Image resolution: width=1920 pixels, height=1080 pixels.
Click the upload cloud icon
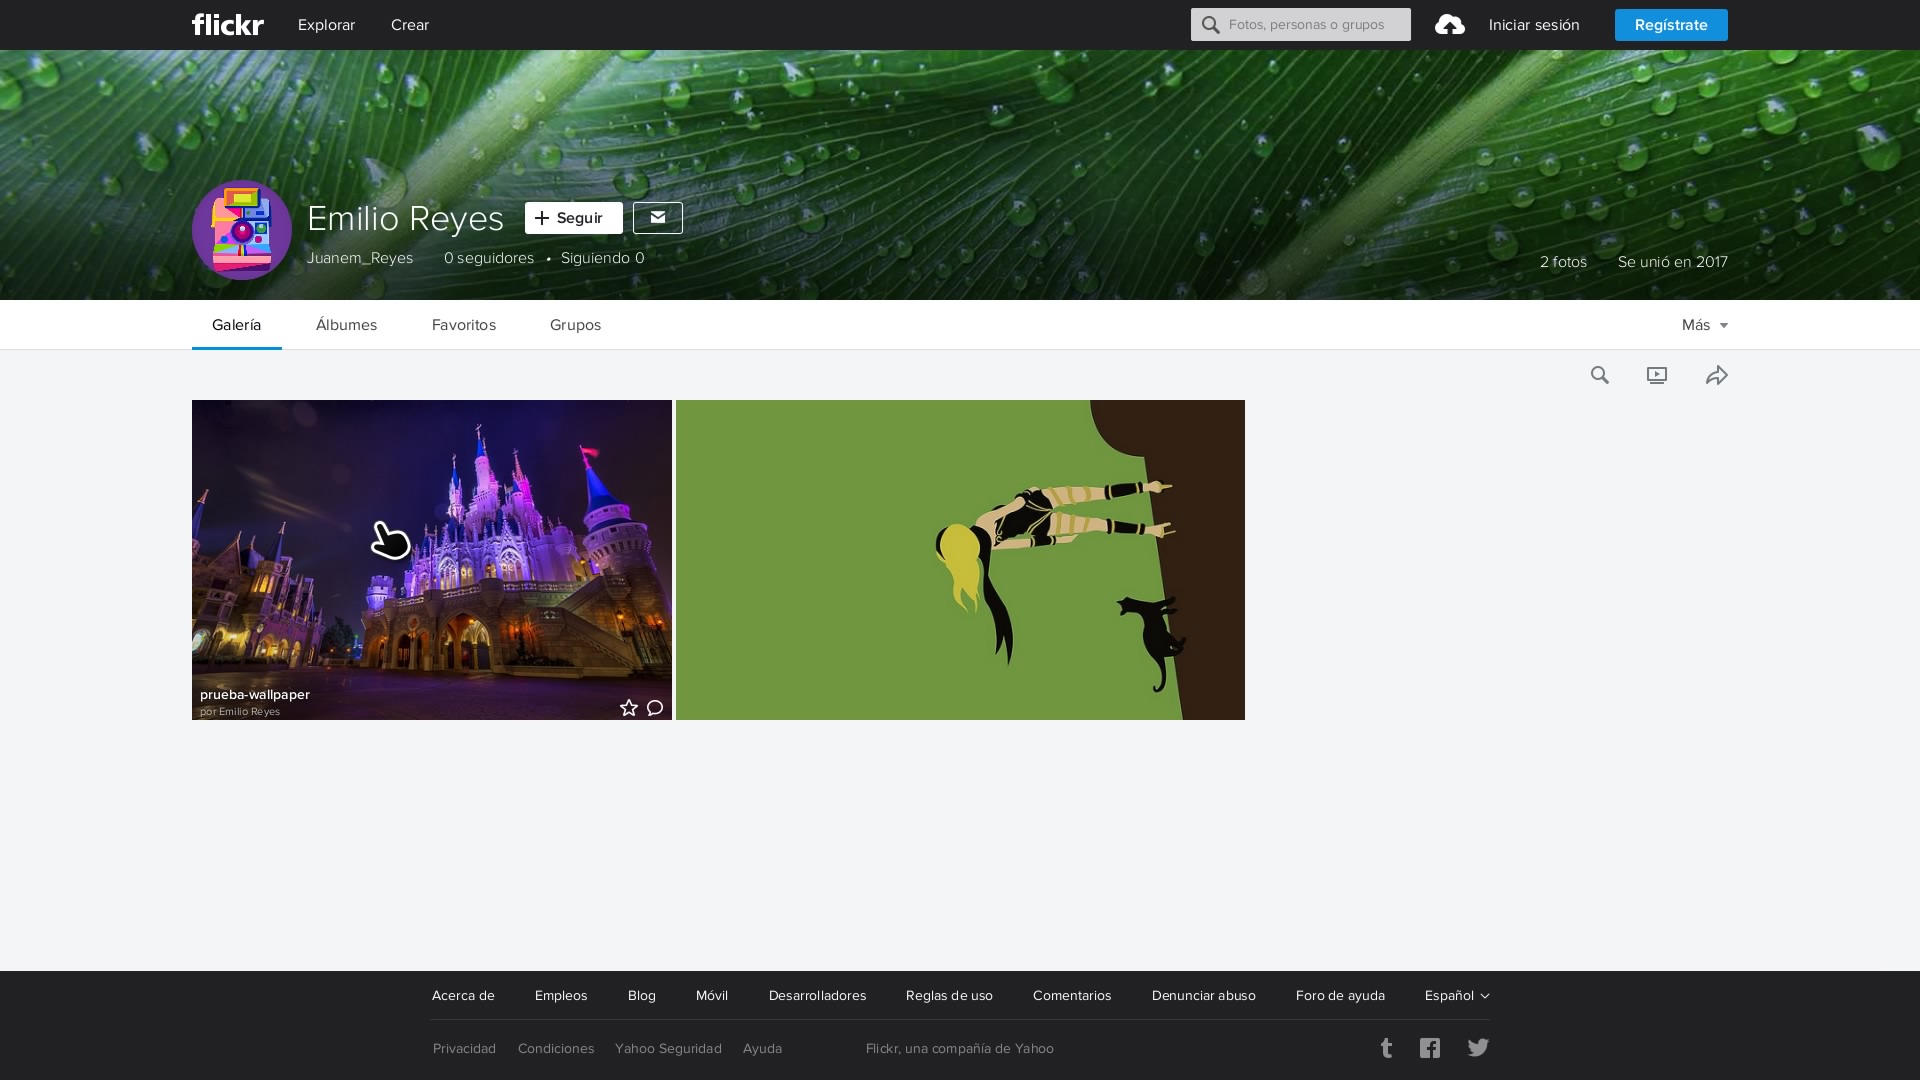tap(1450, 25)
